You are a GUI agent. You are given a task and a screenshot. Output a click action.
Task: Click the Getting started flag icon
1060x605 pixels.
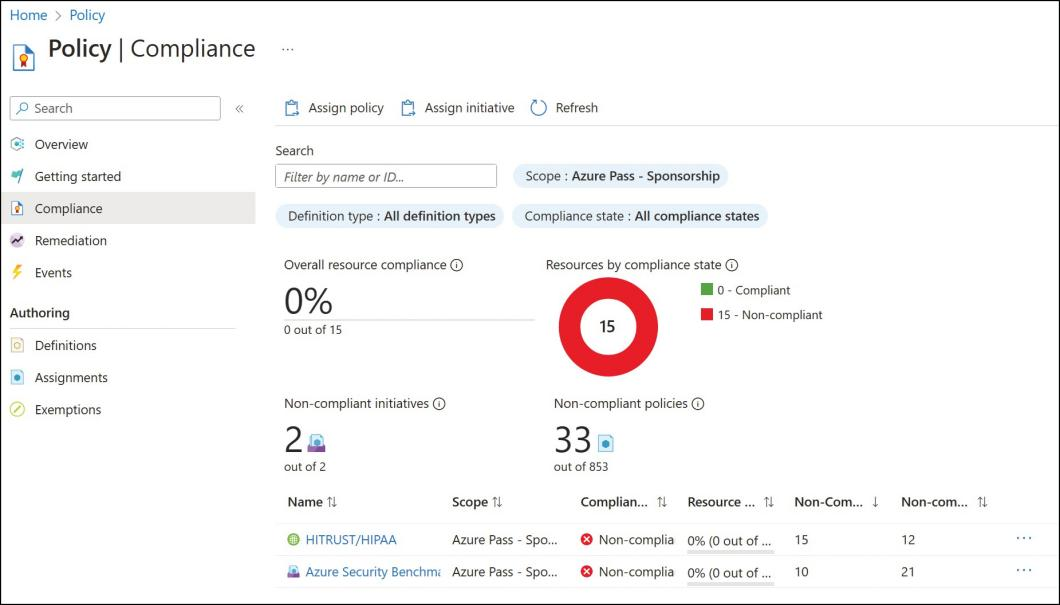[x=18, y=176]
